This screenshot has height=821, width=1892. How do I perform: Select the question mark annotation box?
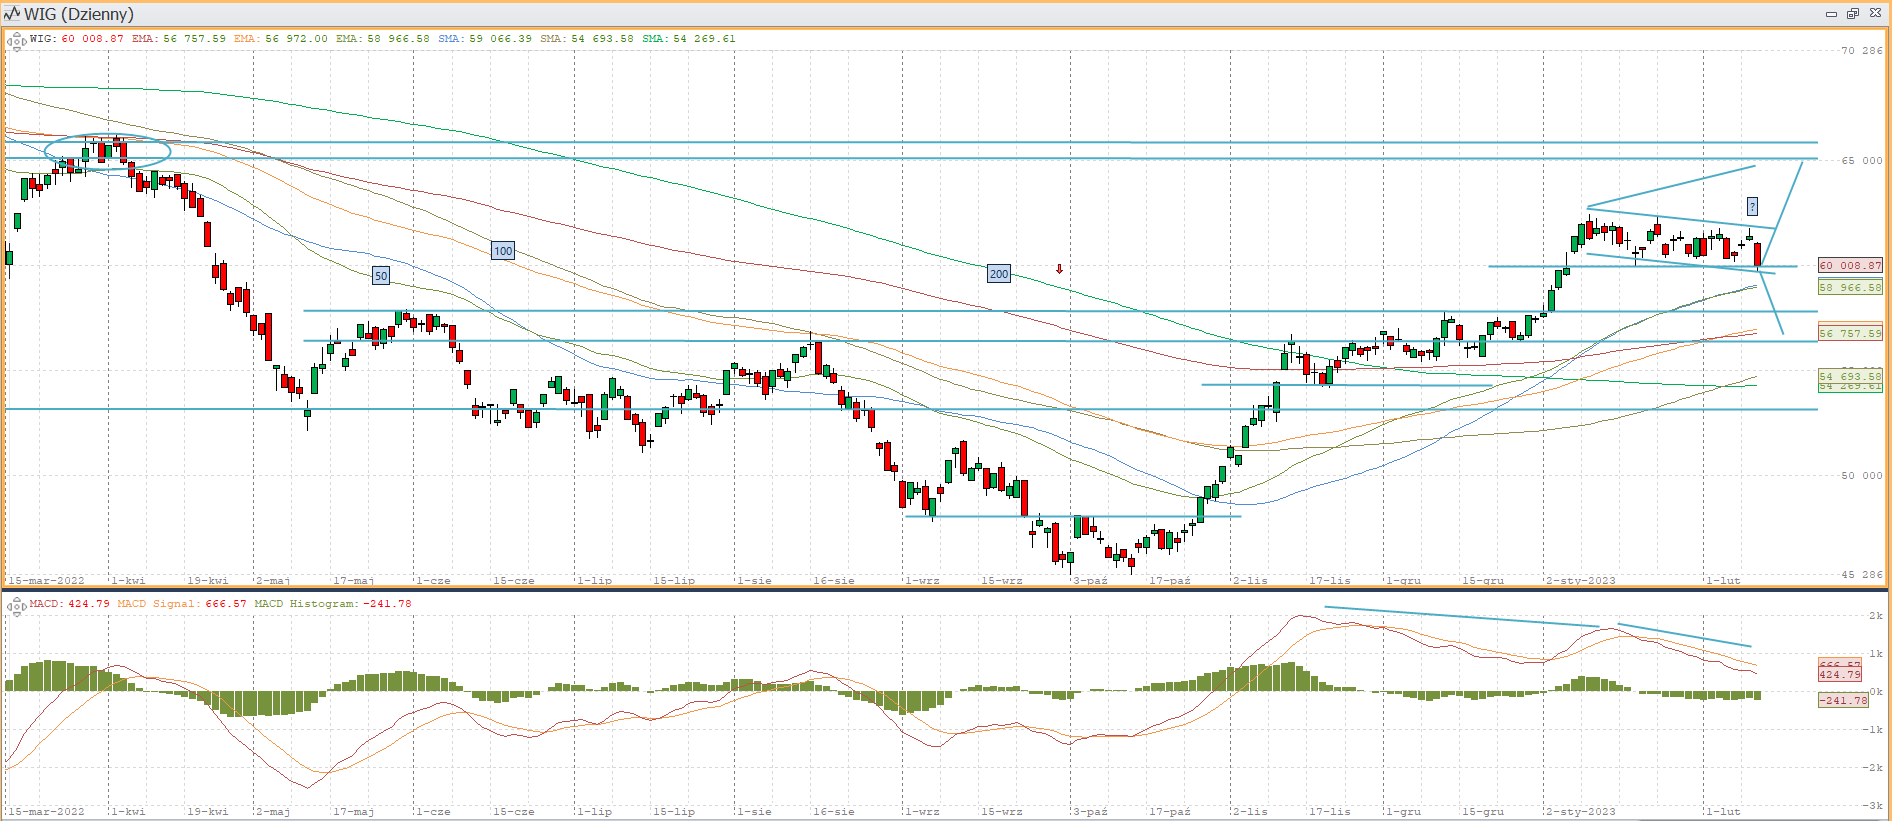pos(1752,206)
